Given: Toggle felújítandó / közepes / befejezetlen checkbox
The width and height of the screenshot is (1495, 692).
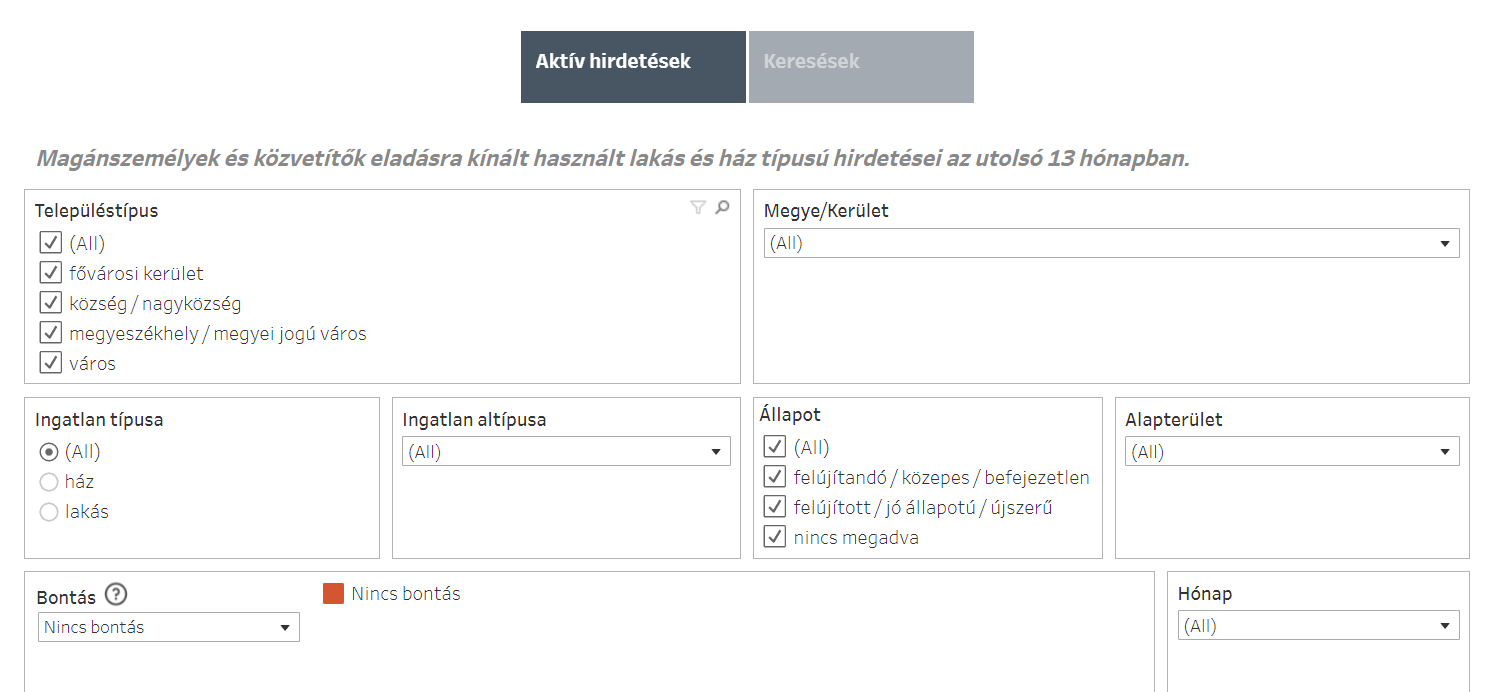Looking at the screenshot, I should point(774,477).
